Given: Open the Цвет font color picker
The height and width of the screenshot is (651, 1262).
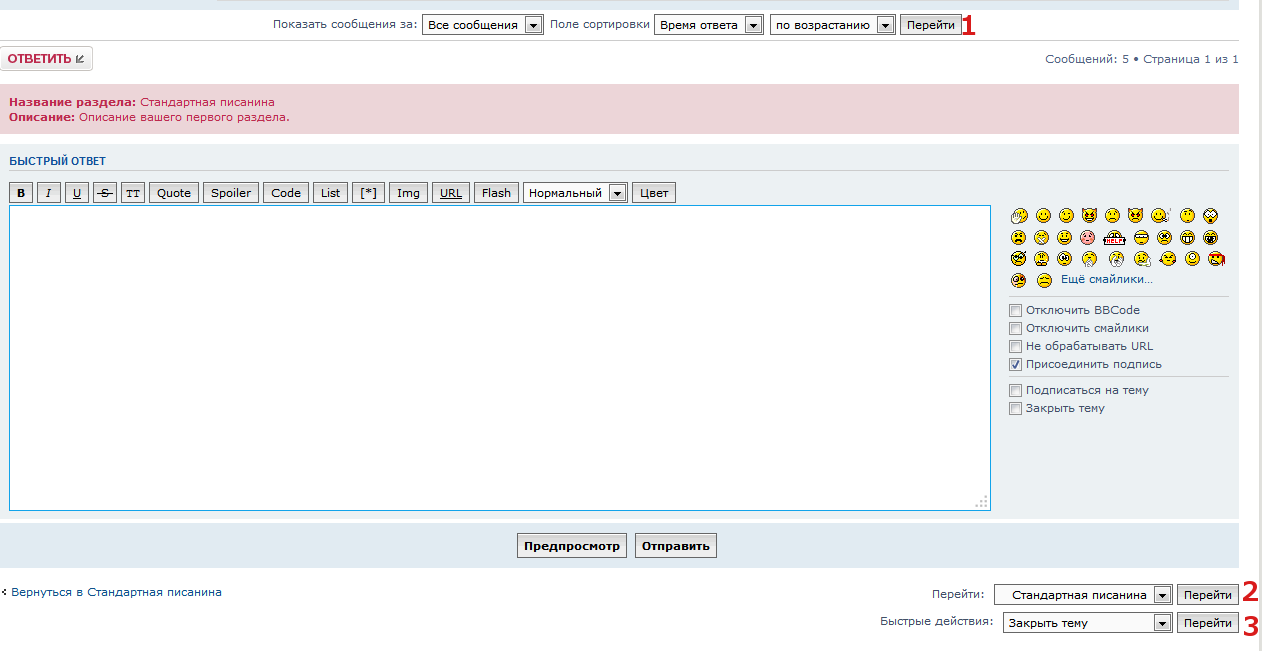Looking at the screenshot, I should pyautogui.click(x=654, y=193).
